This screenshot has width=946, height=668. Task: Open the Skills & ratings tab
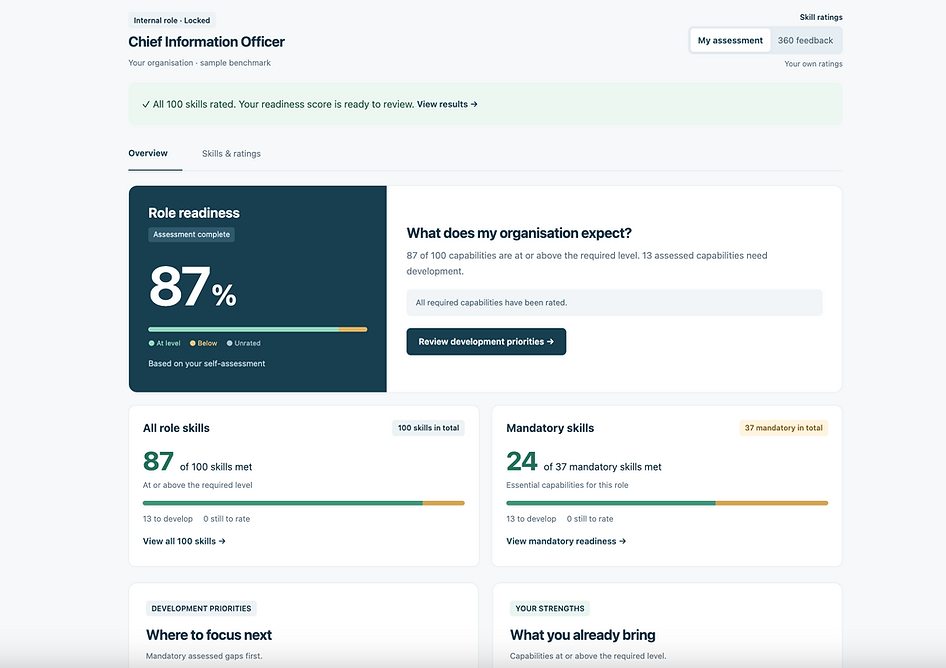click(x=231, y=154)
